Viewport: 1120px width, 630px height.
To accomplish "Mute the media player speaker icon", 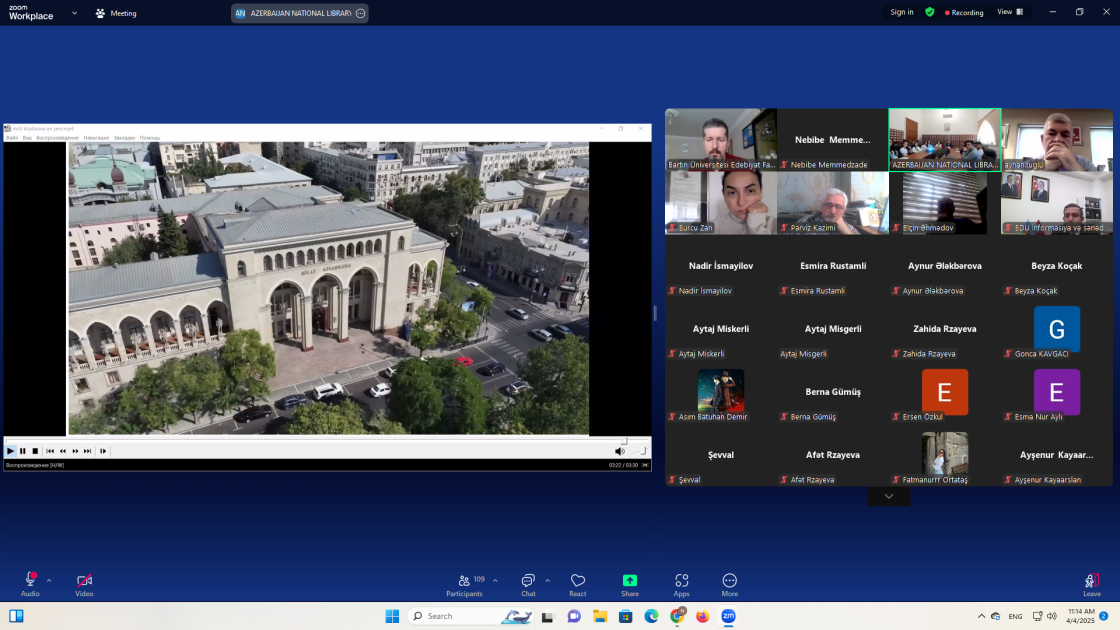I will coord(619,451).
